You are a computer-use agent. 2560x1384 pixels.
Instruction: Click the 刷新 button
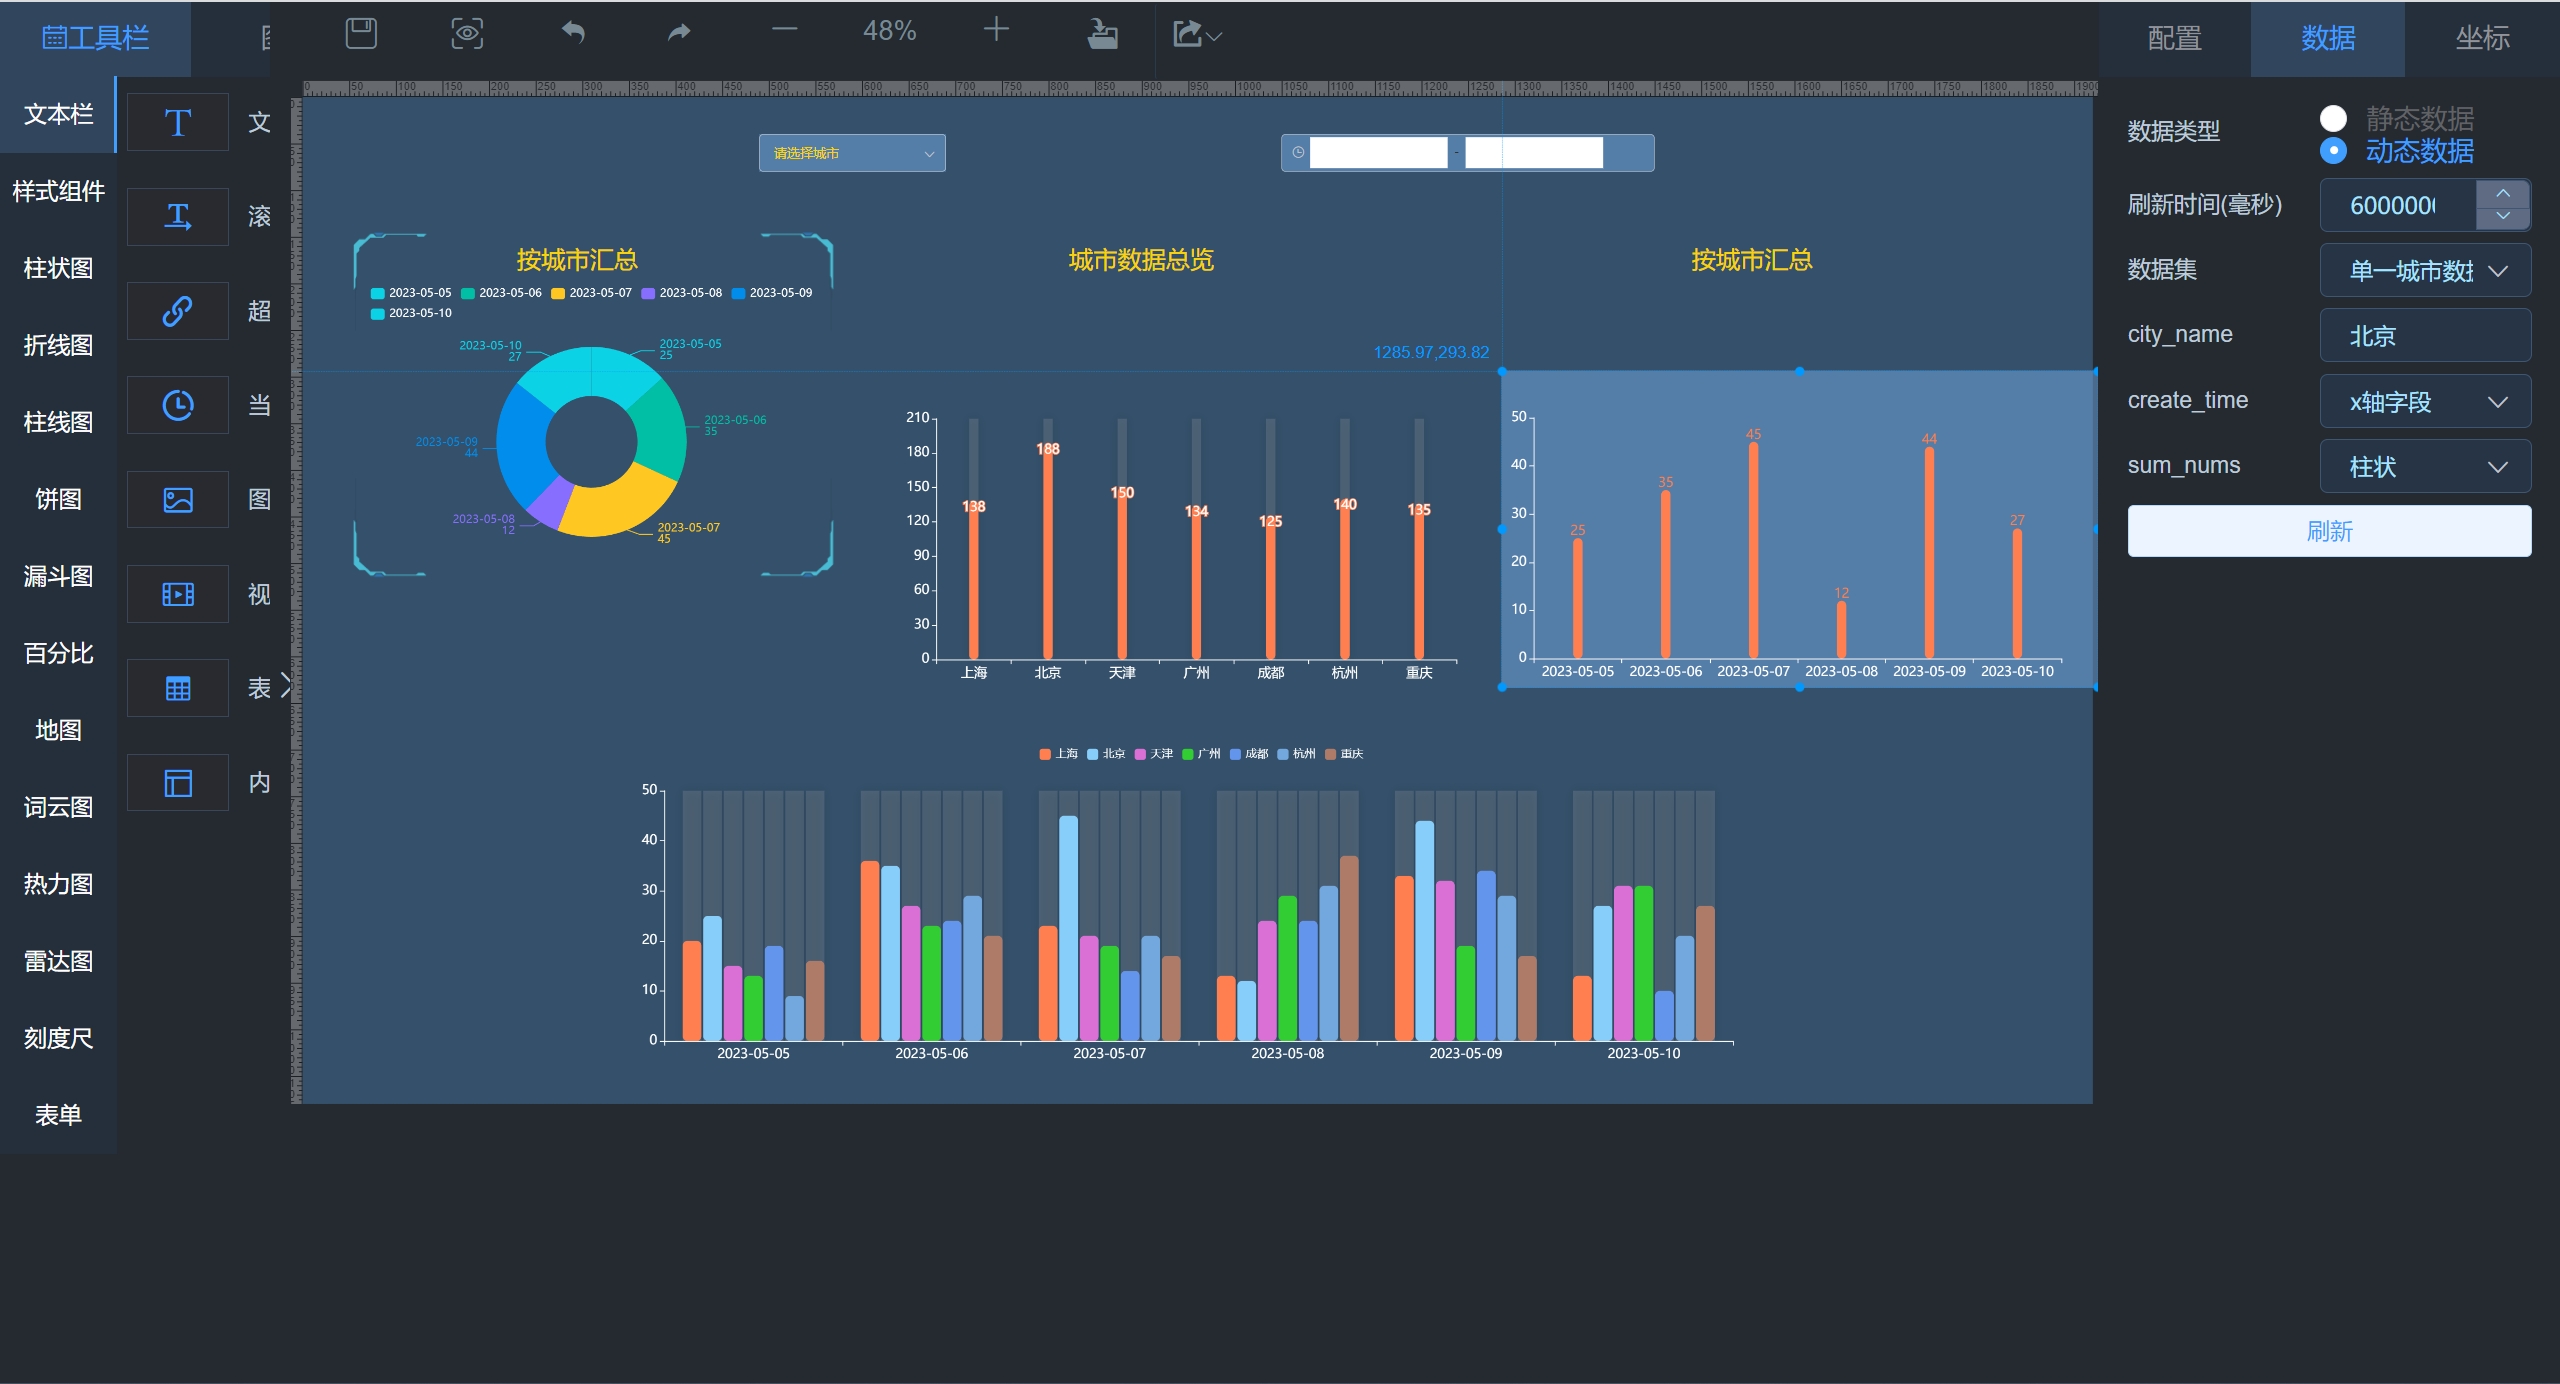point(2328,531)
